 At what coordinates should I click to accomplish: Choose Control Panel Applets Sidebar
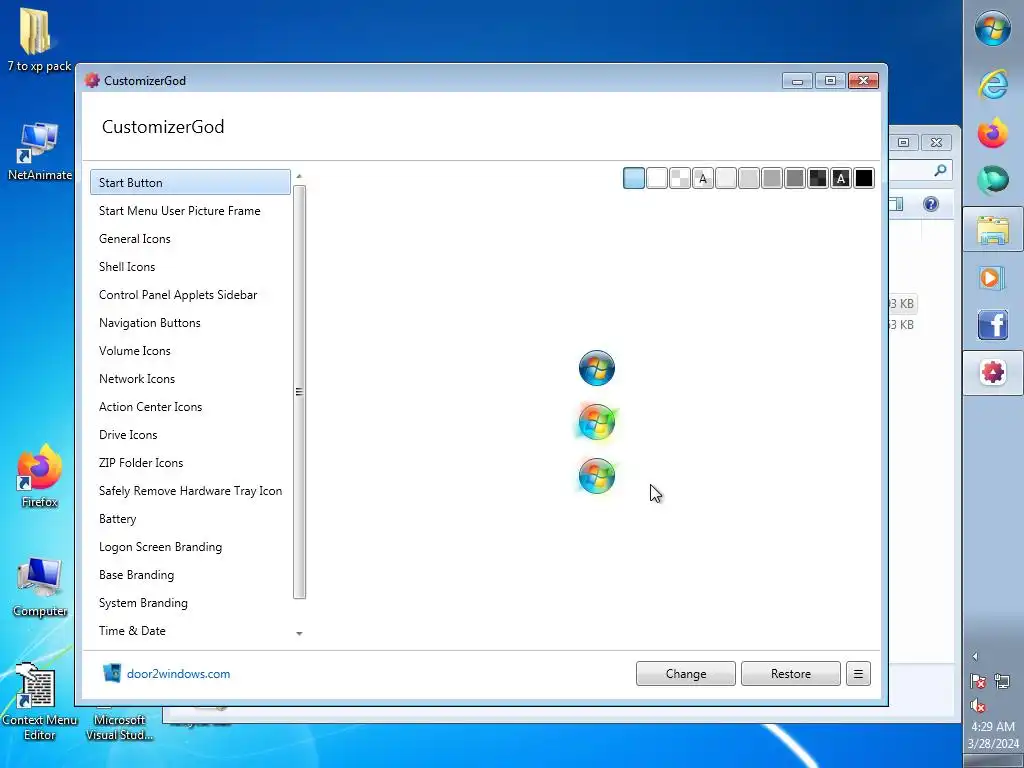(x=178, y=295)
